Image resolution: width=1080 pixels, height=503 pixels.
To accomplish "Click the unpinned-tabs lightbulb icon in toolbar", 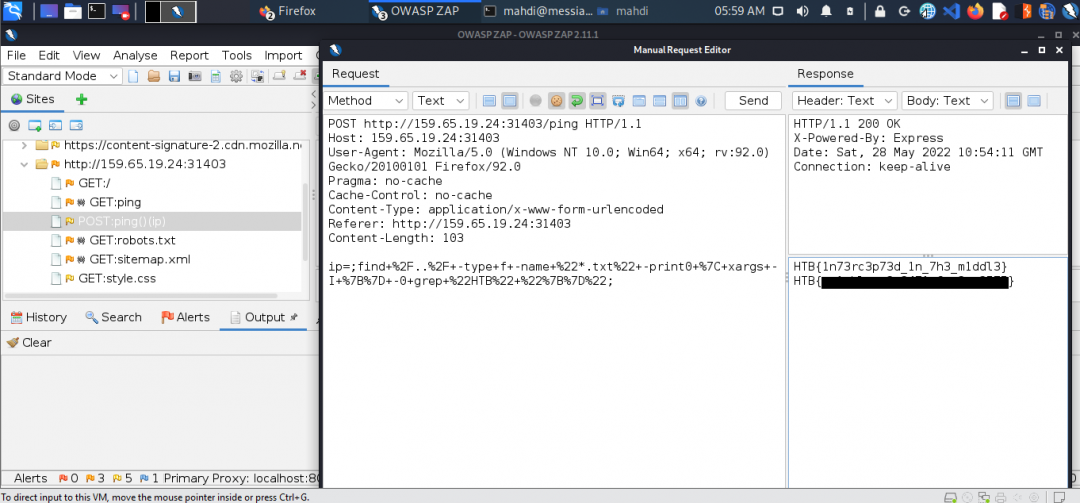I will [x=280, y=76].
